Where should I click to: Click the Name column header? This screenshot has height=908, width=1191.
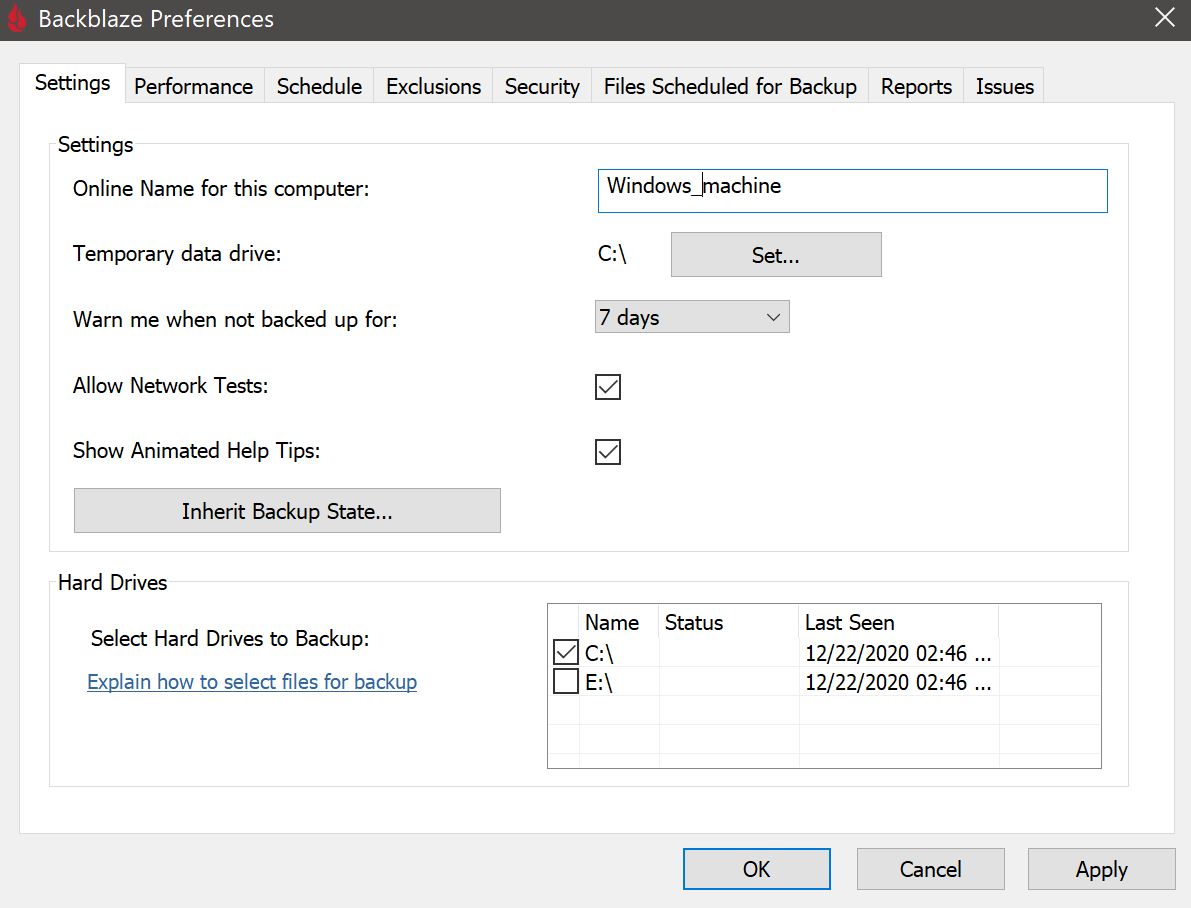tap(618, 622)
